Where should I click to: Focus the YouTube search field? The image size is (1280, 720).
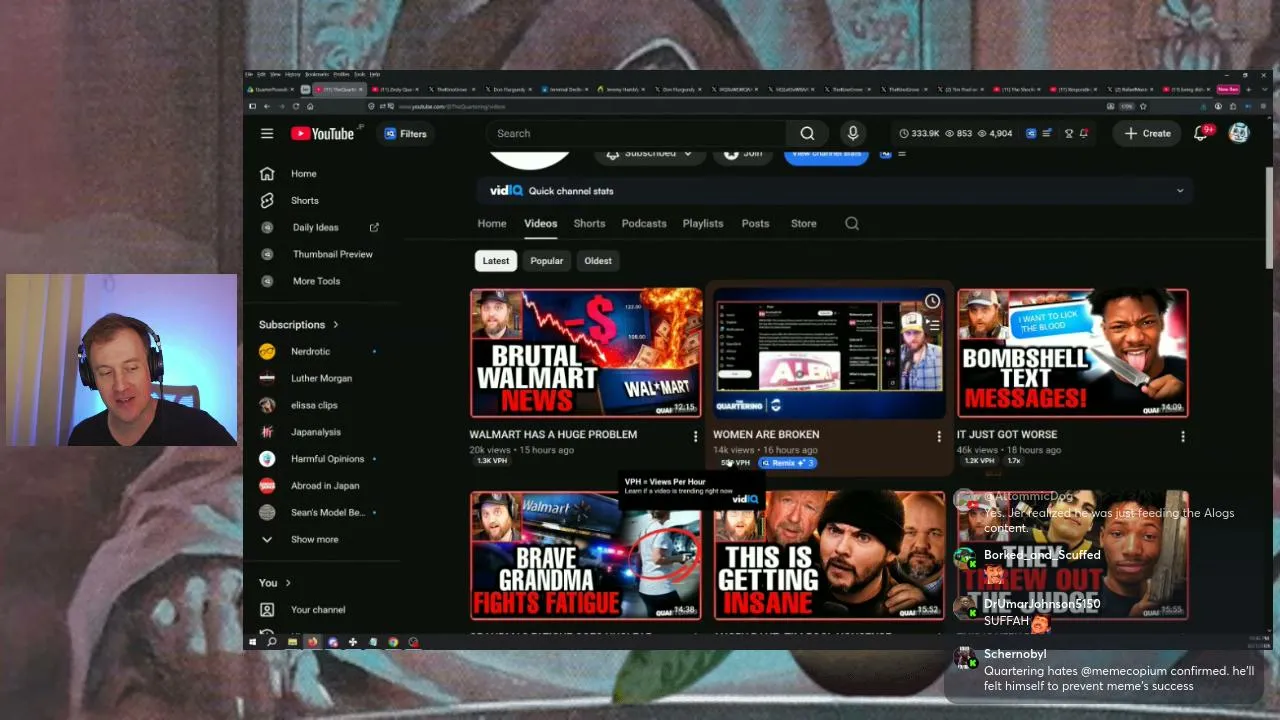[635, 133]
